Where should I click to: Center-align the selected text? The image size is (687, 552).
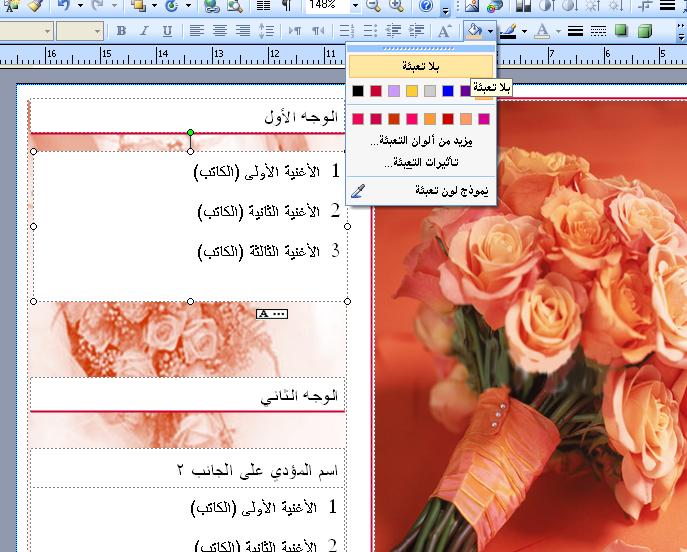click(220, 31)
